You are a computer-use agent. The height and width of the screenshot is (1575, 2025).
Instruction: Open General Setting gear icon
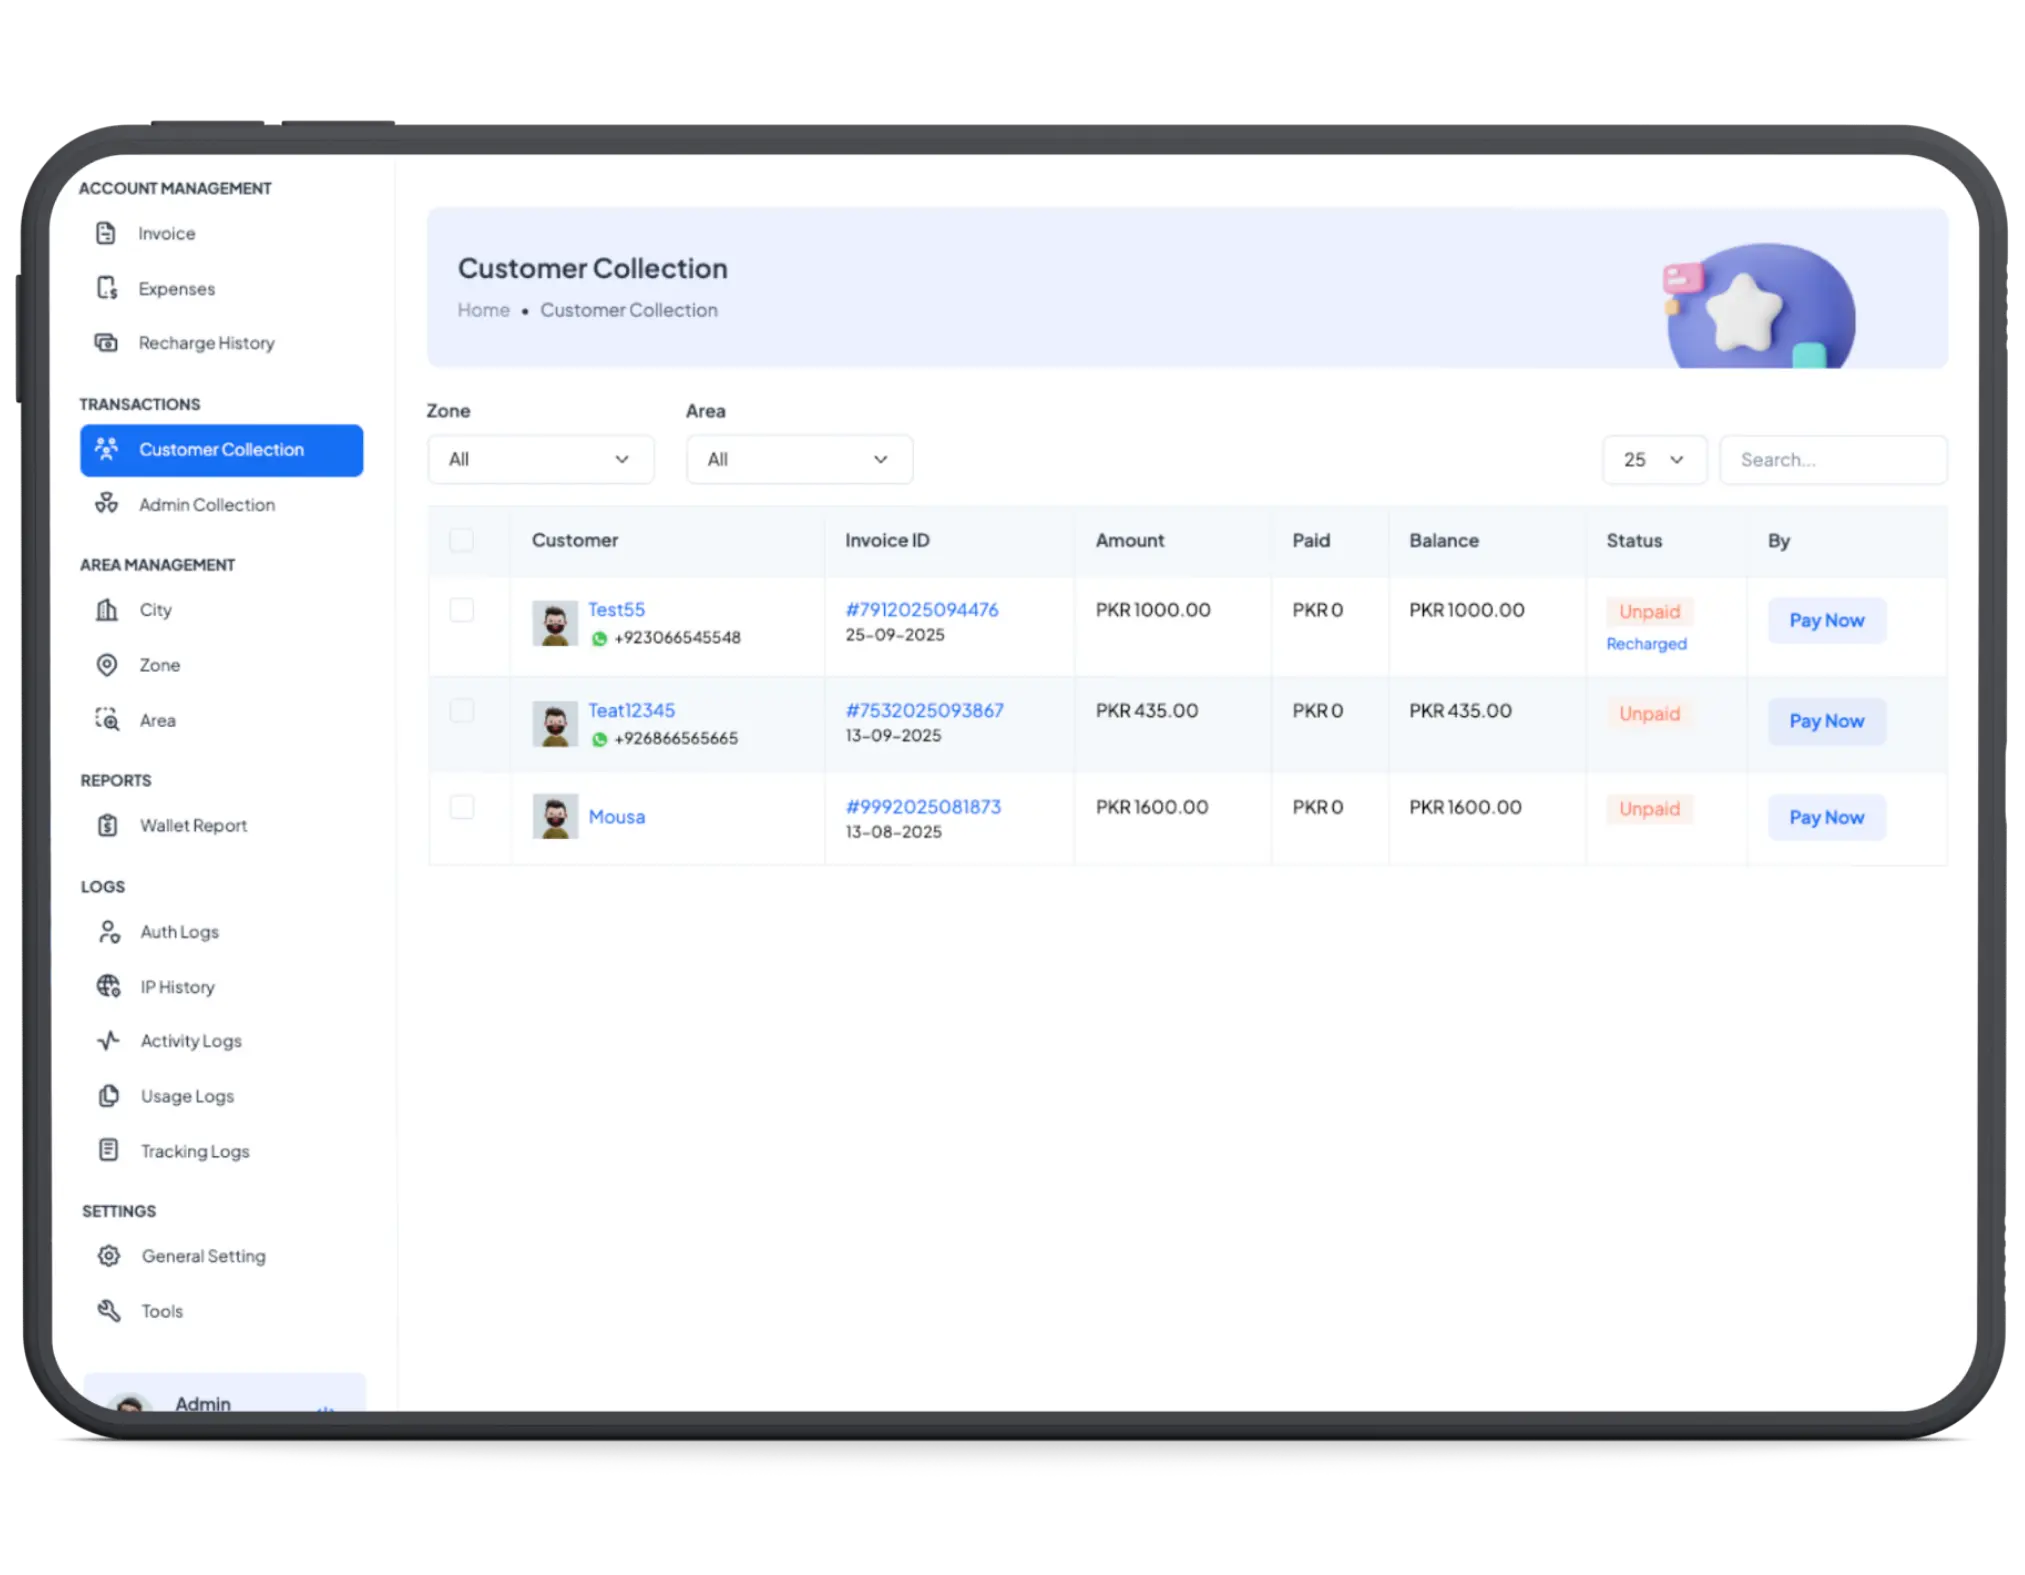pyautogui.click(x=108, y=1256)
